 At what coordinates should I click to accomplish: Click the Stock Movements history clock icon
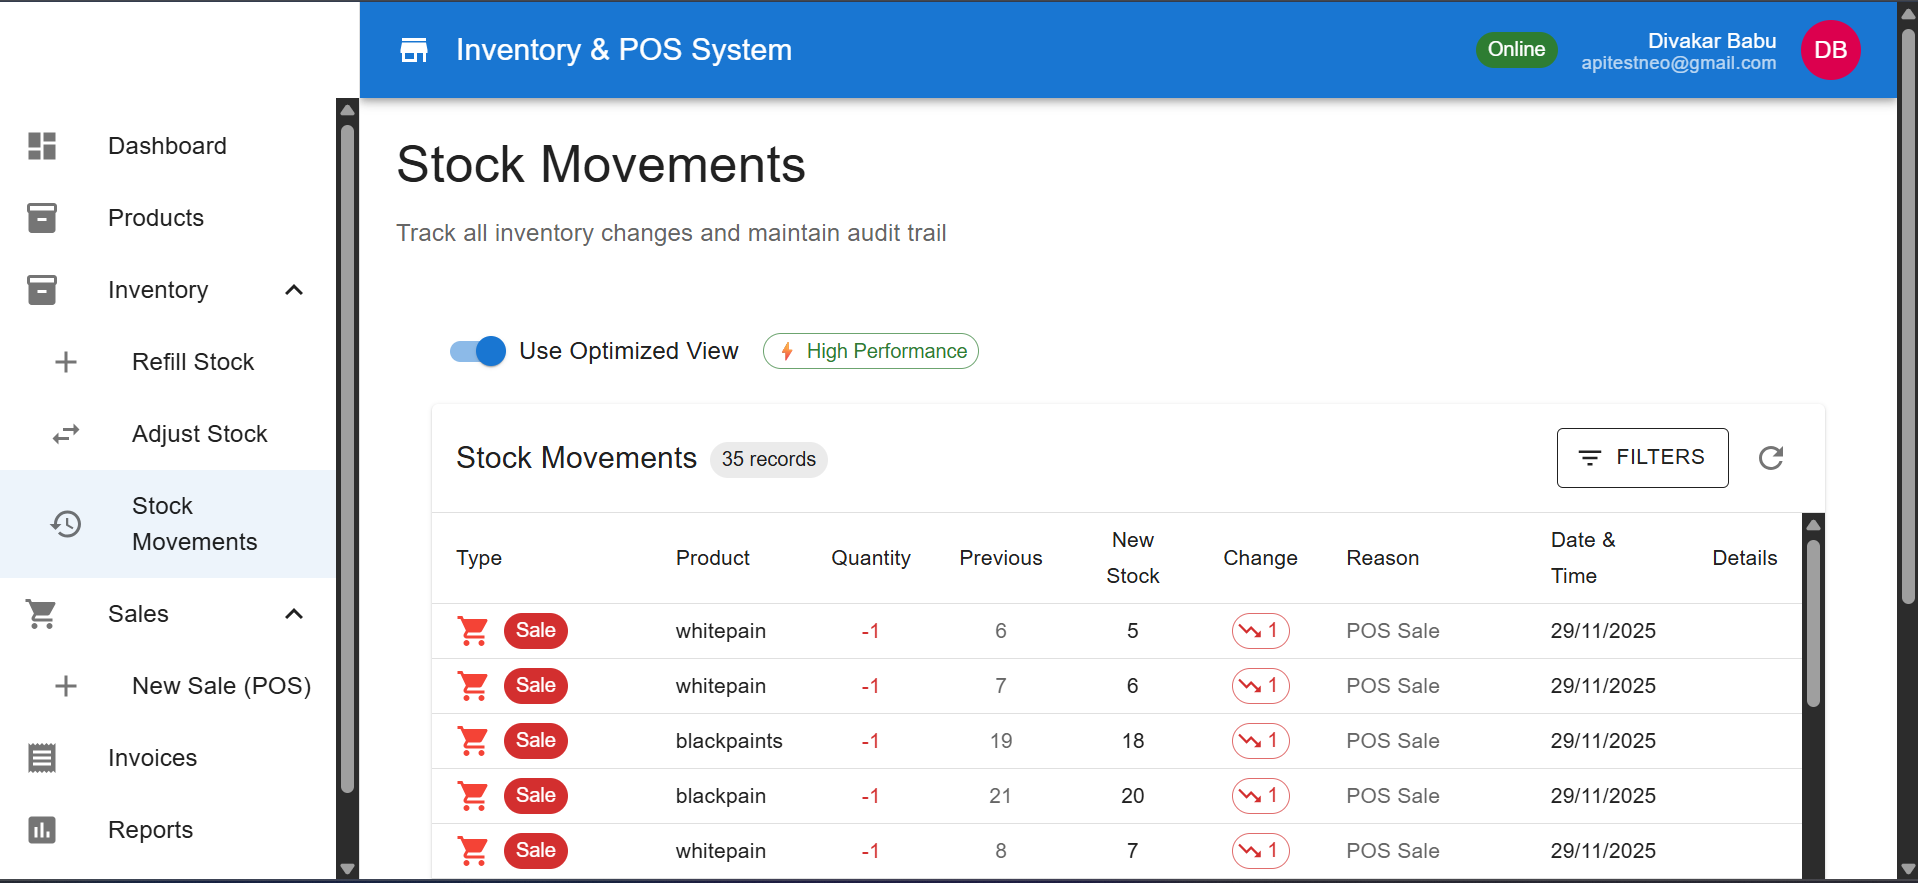pos(66,524)
